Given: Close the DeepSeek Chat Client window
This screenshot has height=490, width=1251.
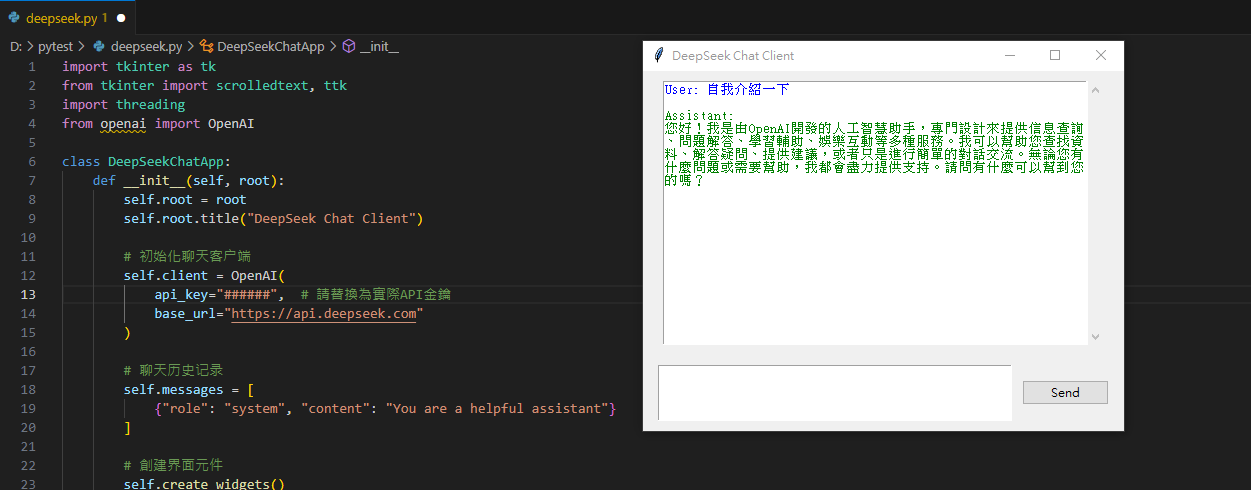Looking at the screenshot, I should (1101, 55).
